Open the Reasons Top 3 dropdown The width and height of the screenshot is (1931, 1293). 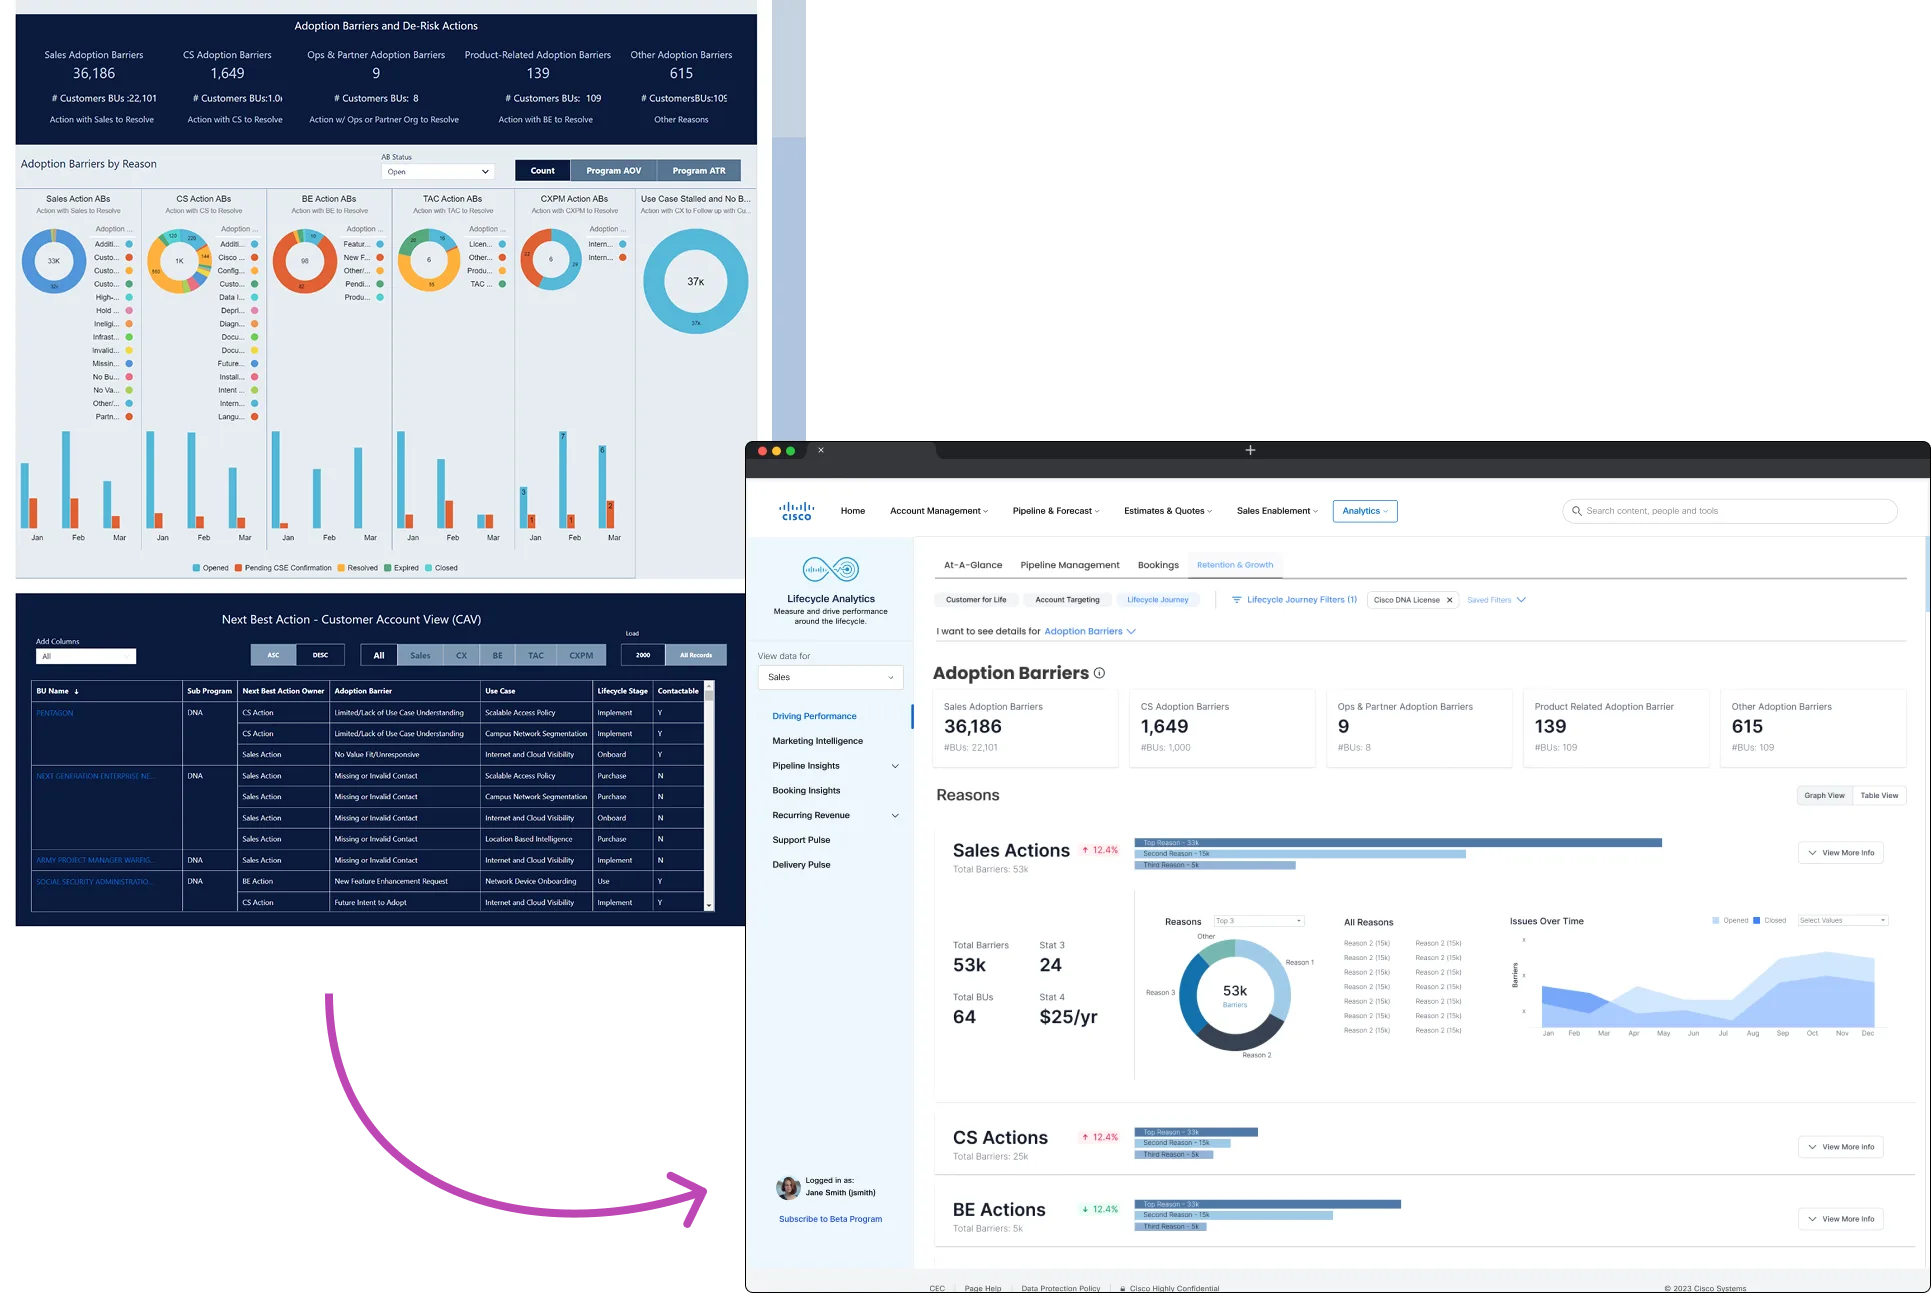click(x=1258, y=921)
